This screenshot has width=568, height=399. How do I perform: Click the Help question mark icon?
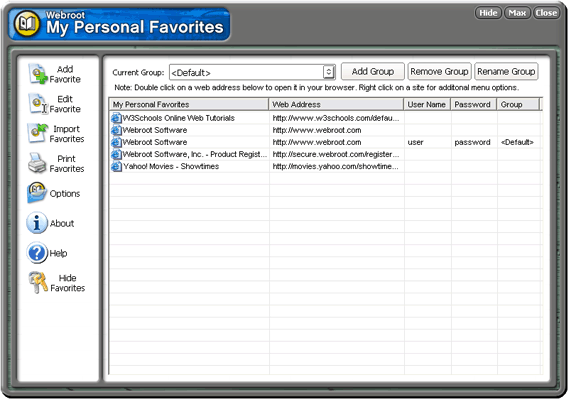point(37,253)
